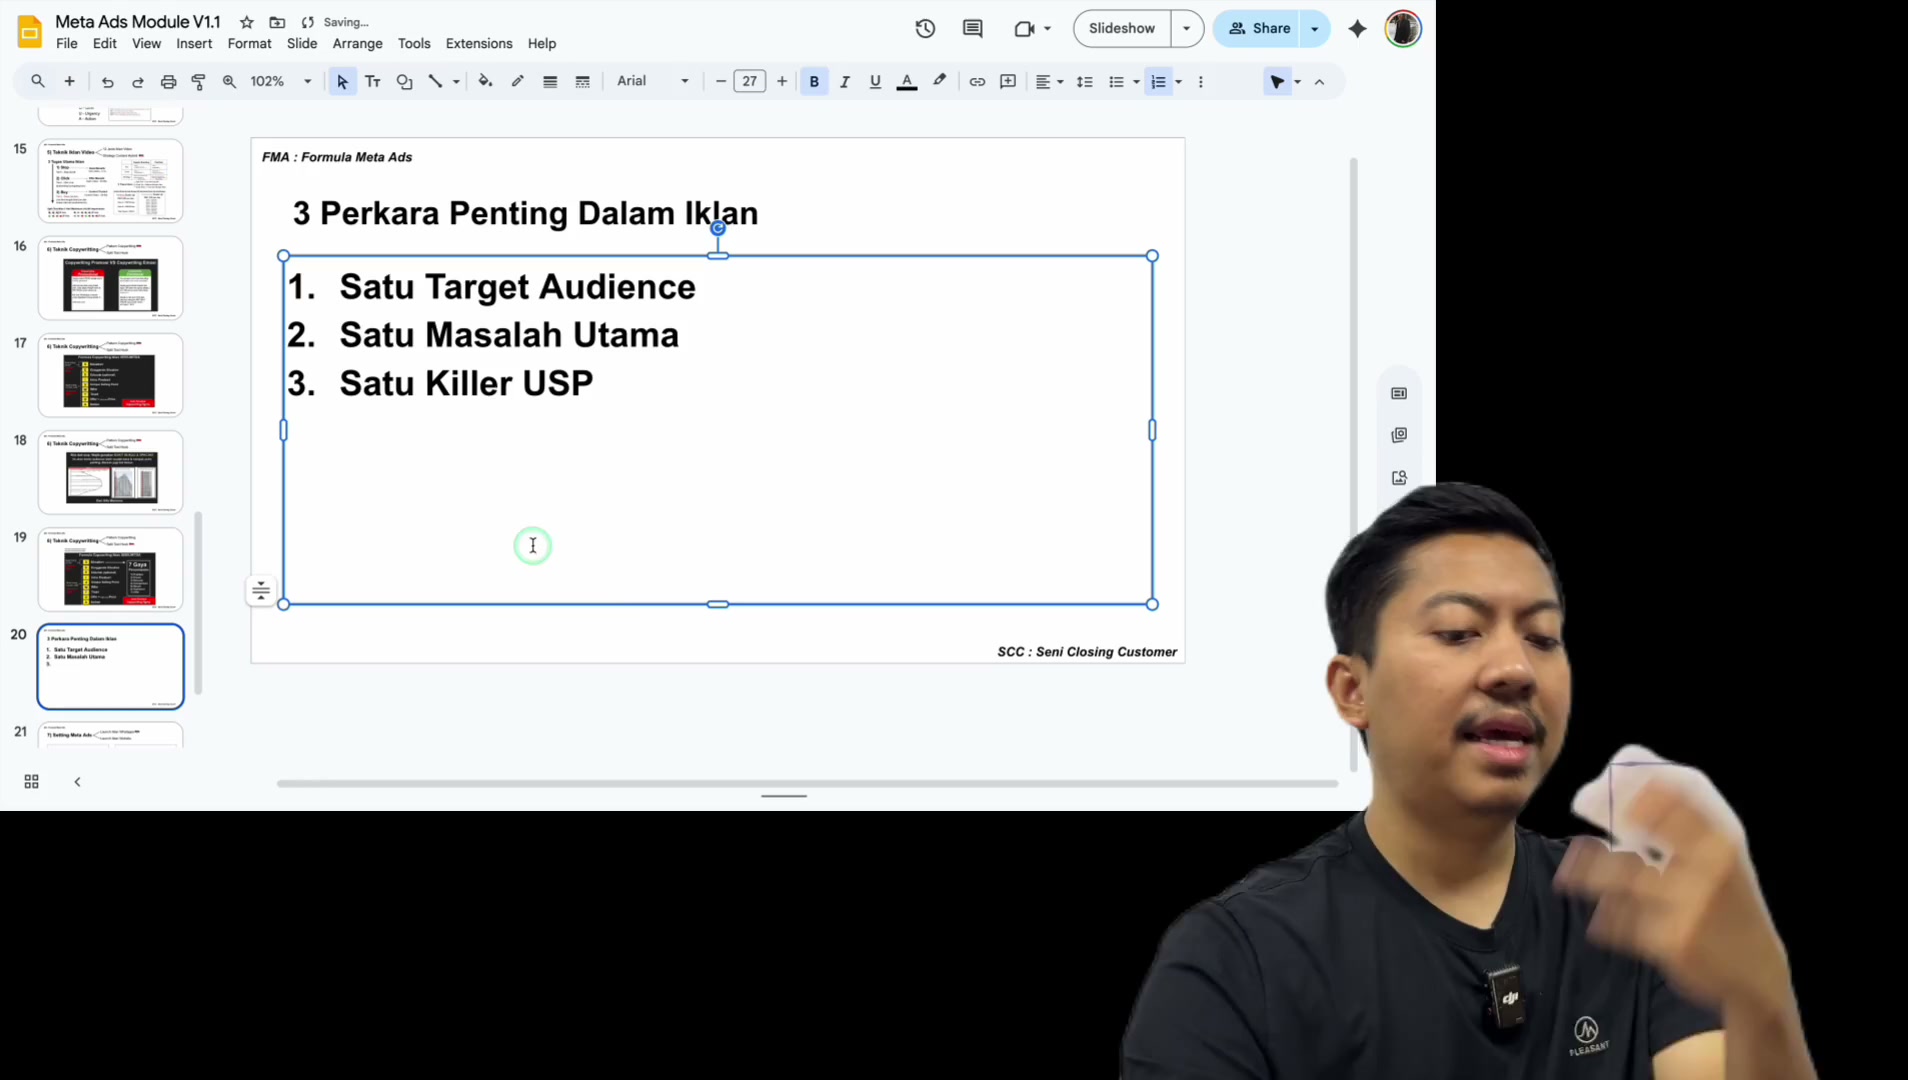Image resolution: width=1908 pixels, height=1080 pixels.
Task: Add a new slide with plus icon
Action: point(69,81)
